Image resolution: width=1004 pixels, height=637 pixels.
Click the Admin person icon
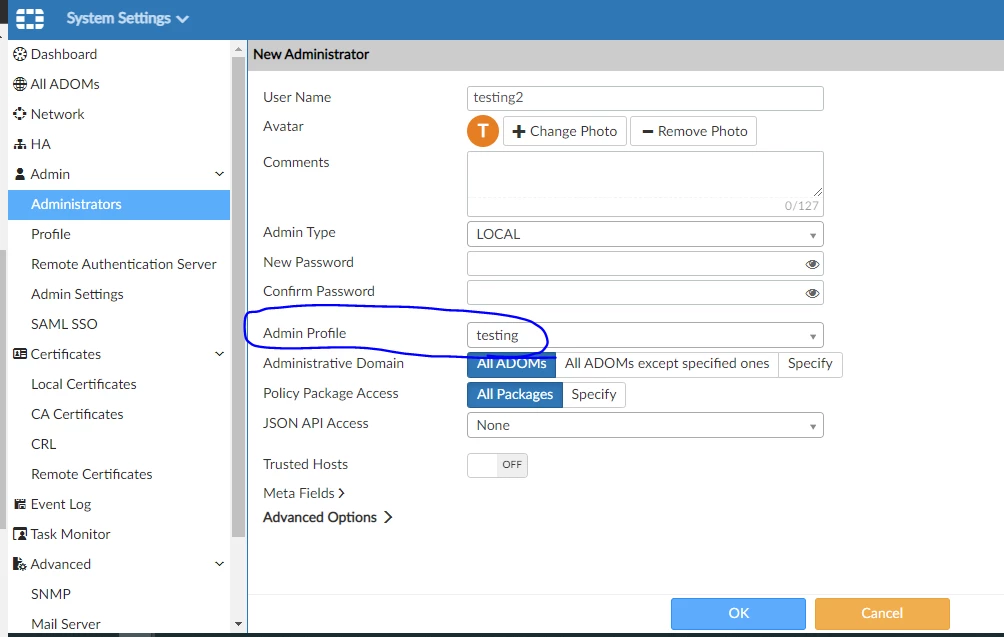coord(20,174)
